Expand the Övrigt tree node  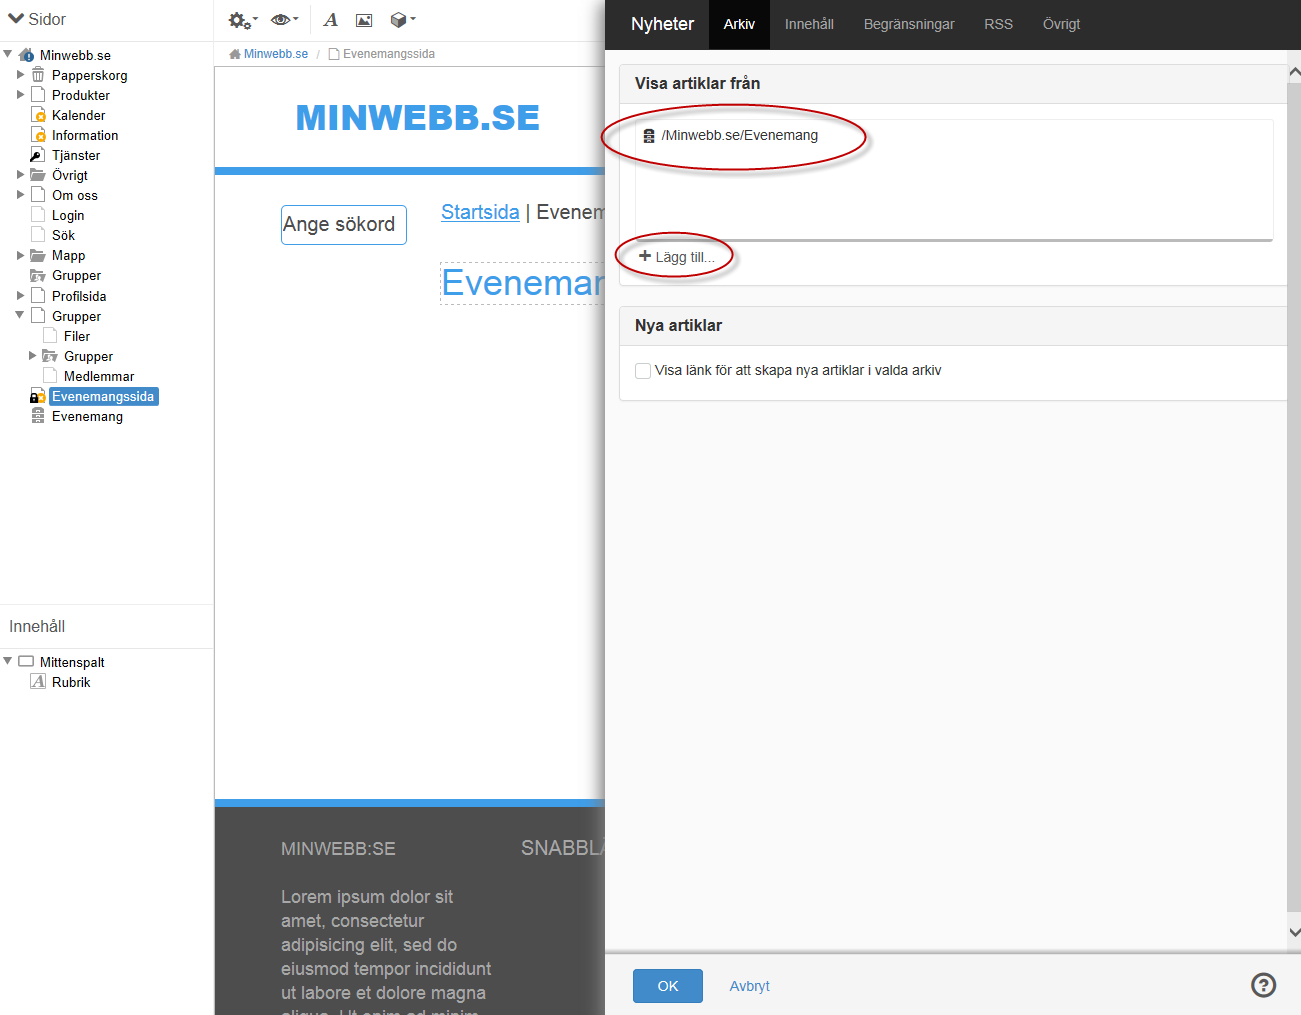[x=20, y=174]
